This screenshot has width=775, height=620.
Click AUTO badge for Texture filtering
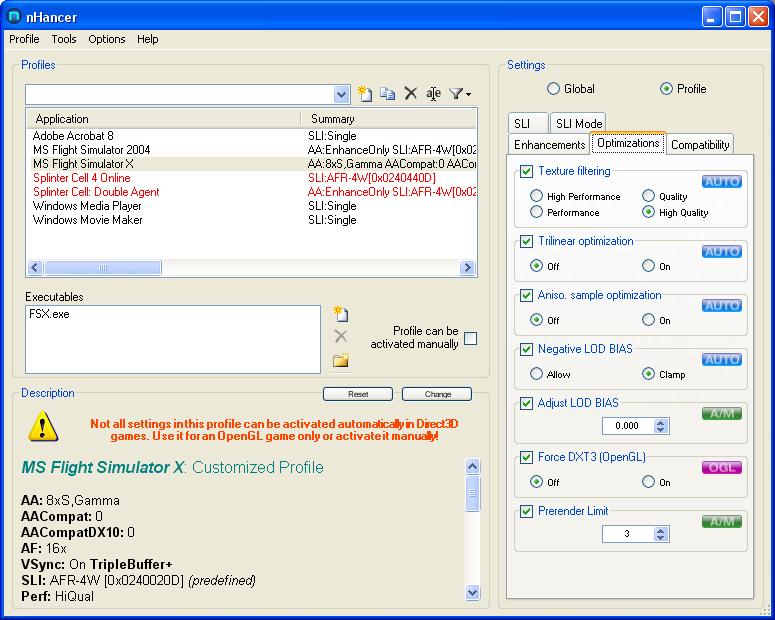coord(721,182)
